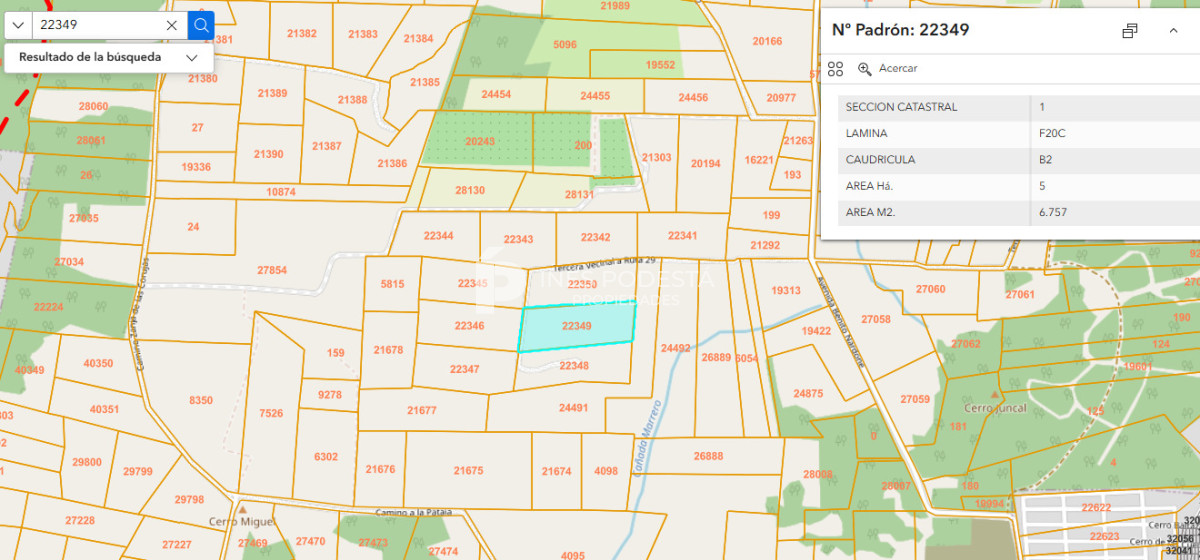Image resolution: width=1200 pixels, height=560 pixels.
Task: Click parcel 24875 on the map
Action: click(x=808, y=394)
